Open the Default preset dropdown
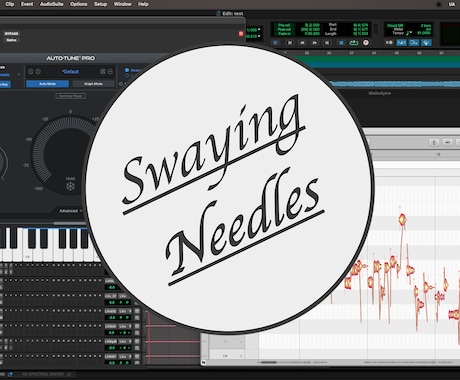Image resolution: width=460 pixels, height=380 pixels. 70,72
